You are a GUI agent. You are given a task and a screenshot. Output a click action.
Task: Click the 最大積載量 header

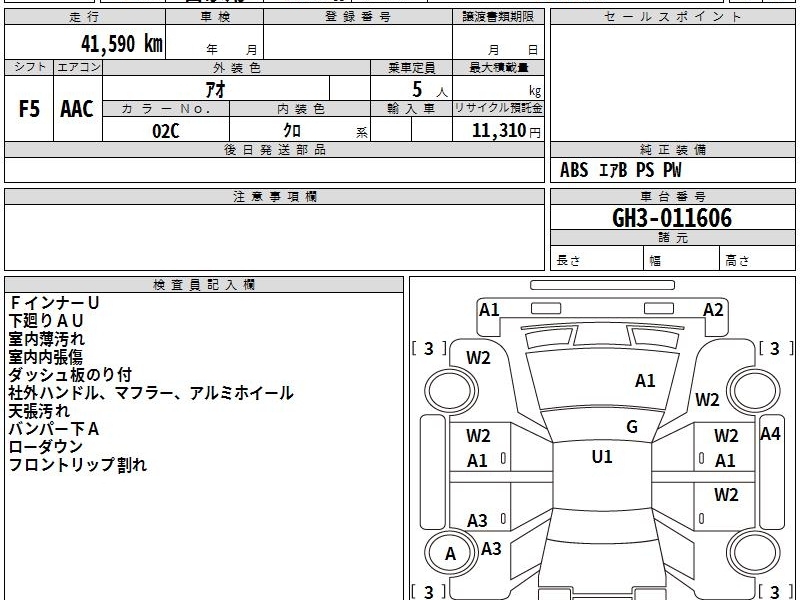[498, 68]
